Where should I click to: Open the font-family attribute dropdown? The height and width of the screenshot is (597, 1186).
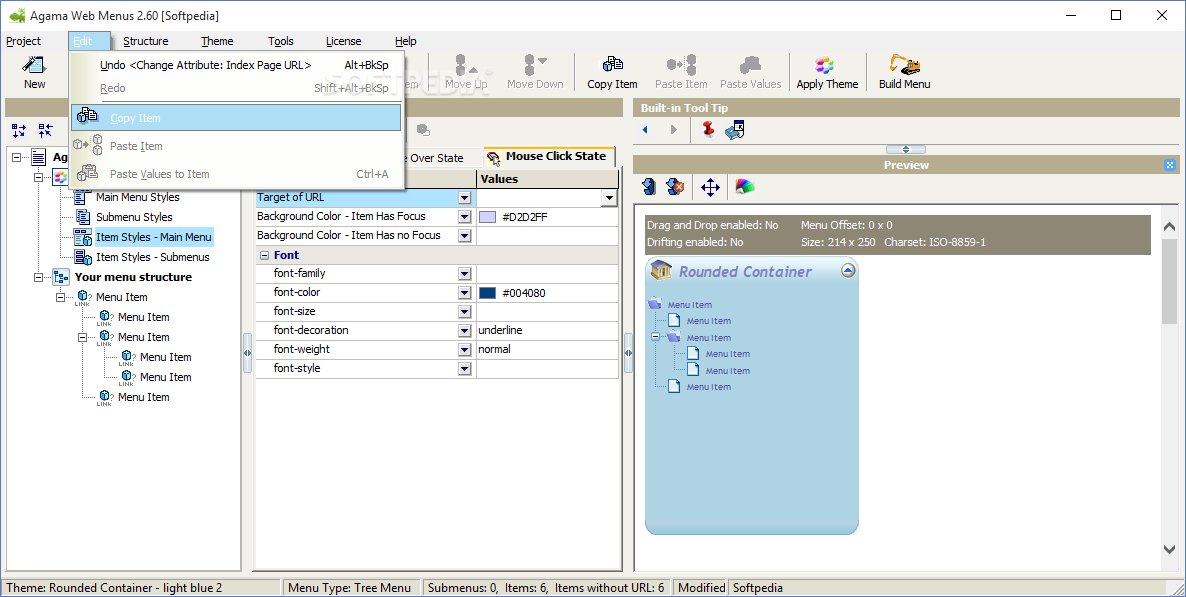click(x=464, y=273)
